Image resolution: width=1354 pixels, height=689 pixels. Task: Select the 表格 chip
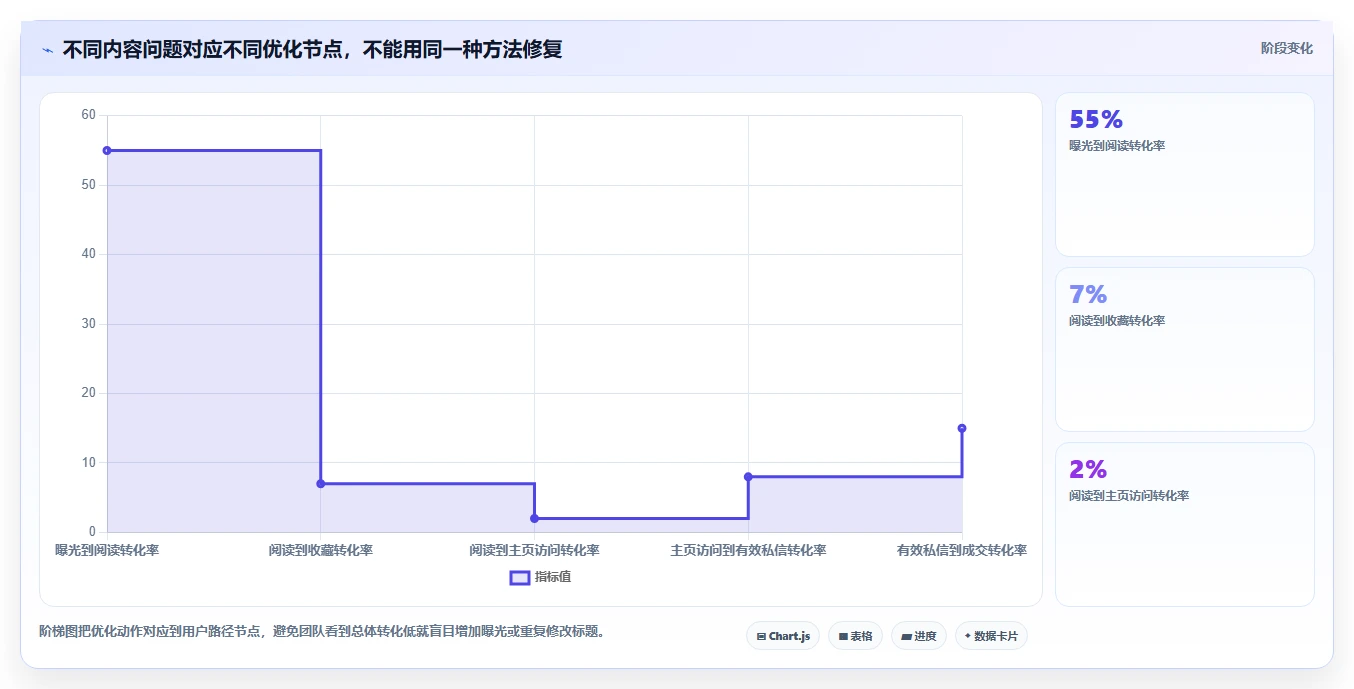pyautogui.click(x=855, y=636)
